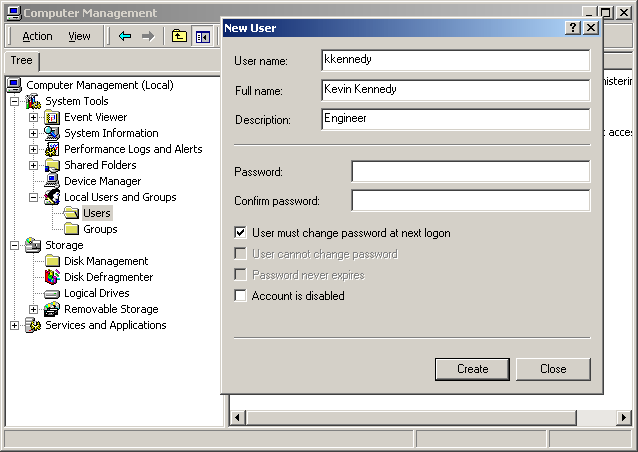Select the System Information tree icon
The image size is (638, 452).
point(52,133)
